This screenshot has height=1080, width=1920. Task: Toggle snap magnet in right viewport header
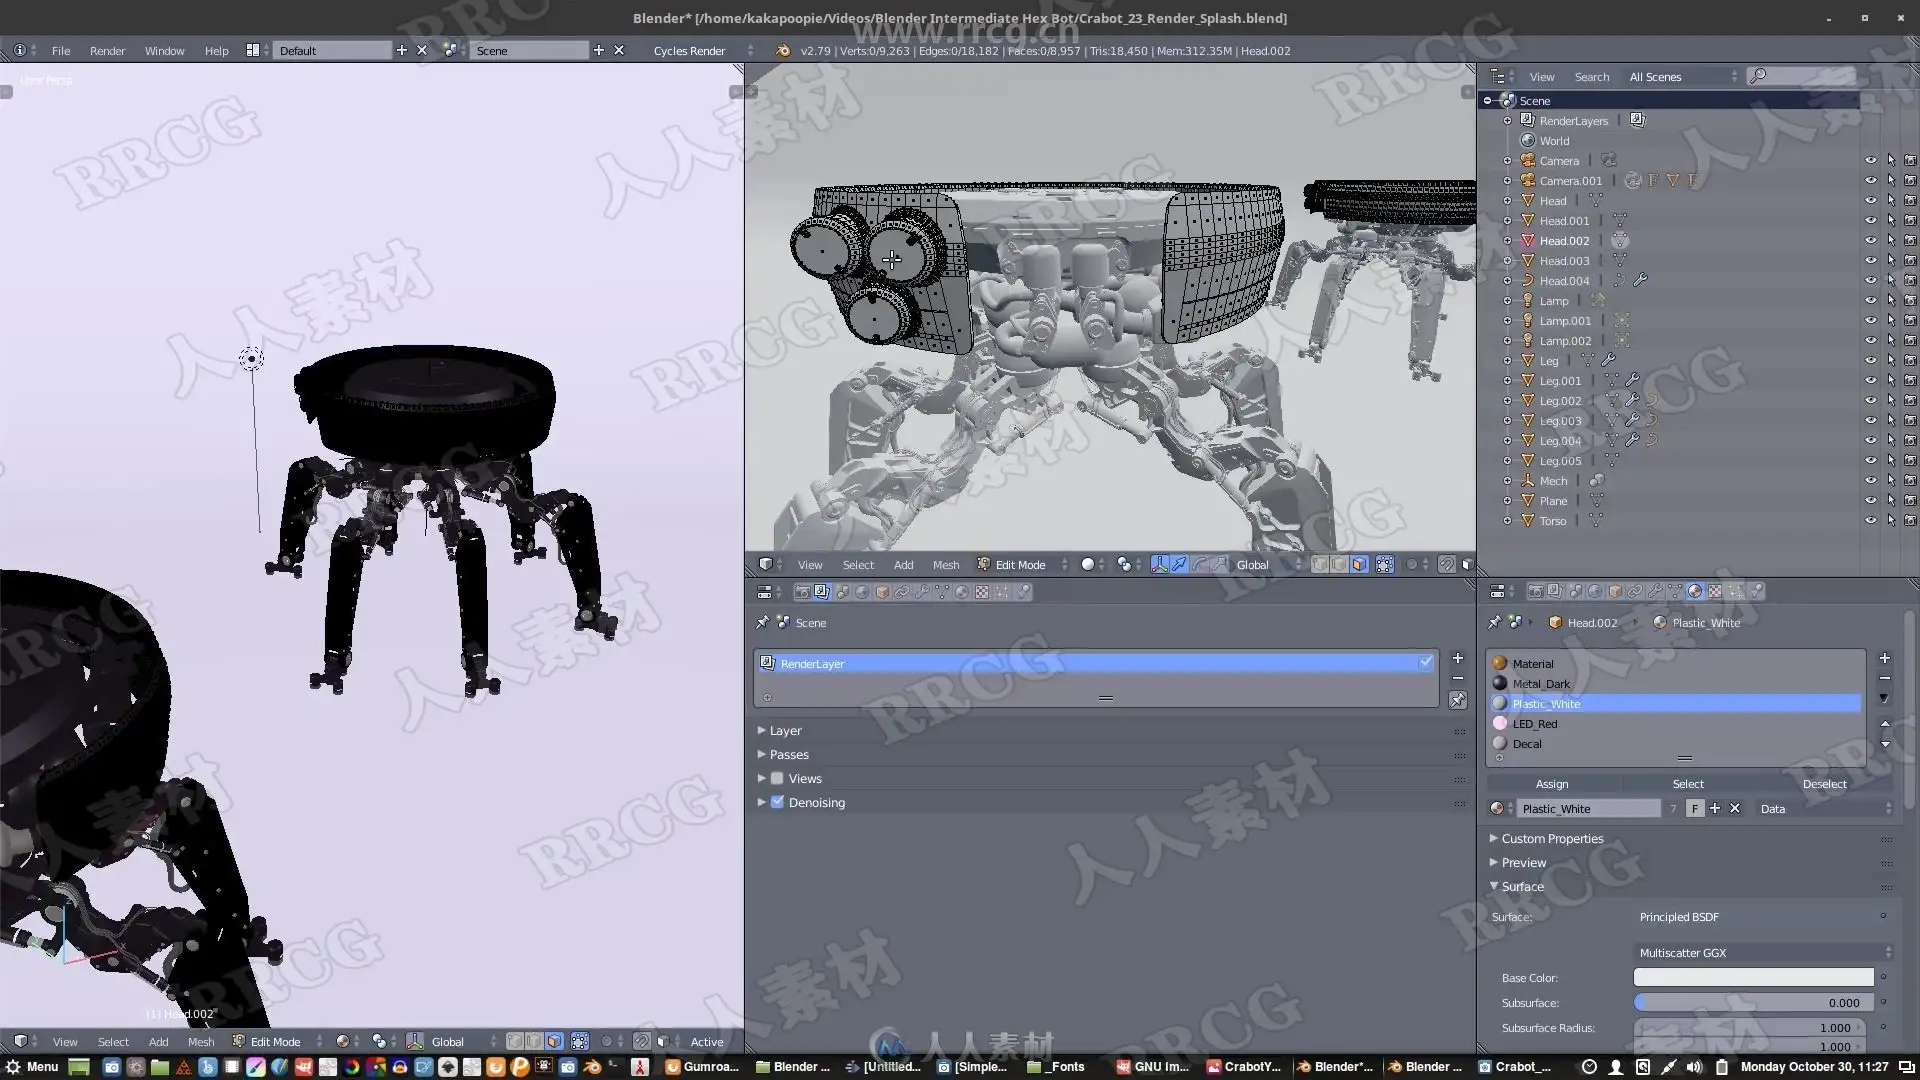[1447, 565]
